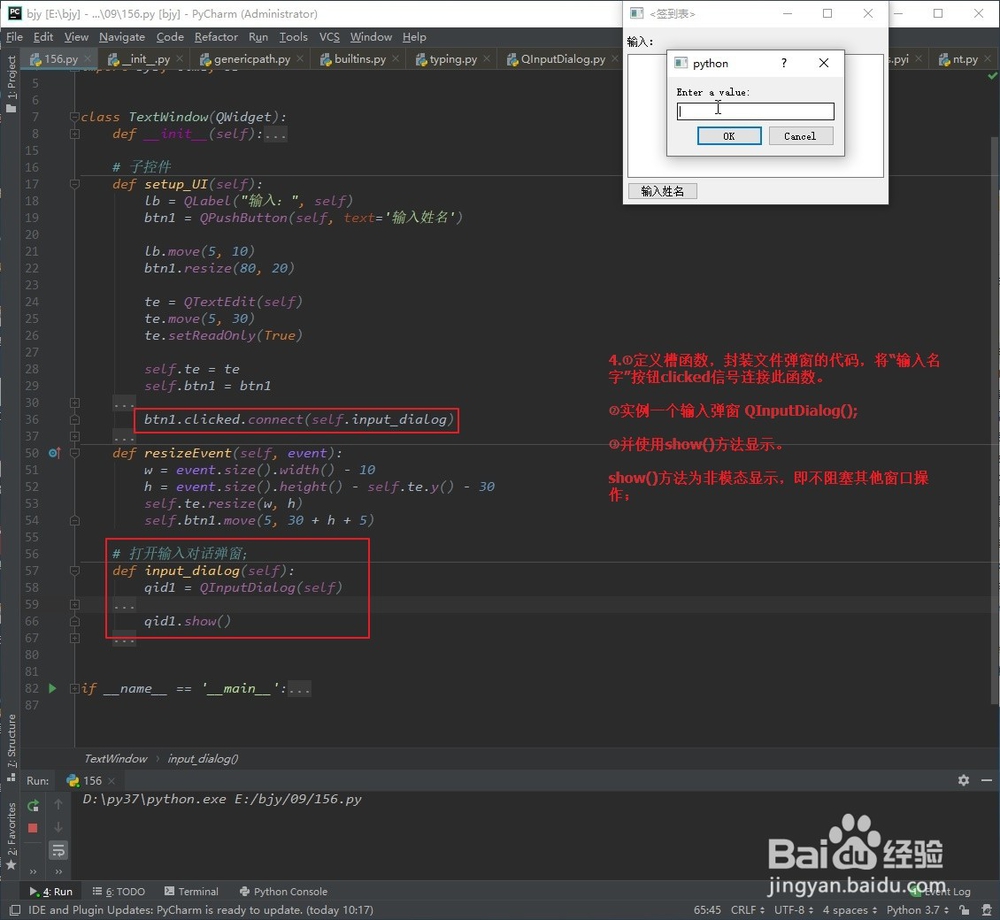This screenshot has width=1000, height=920.
Task: Expand the folded region at line 67
Action: (x=75, y=638)
